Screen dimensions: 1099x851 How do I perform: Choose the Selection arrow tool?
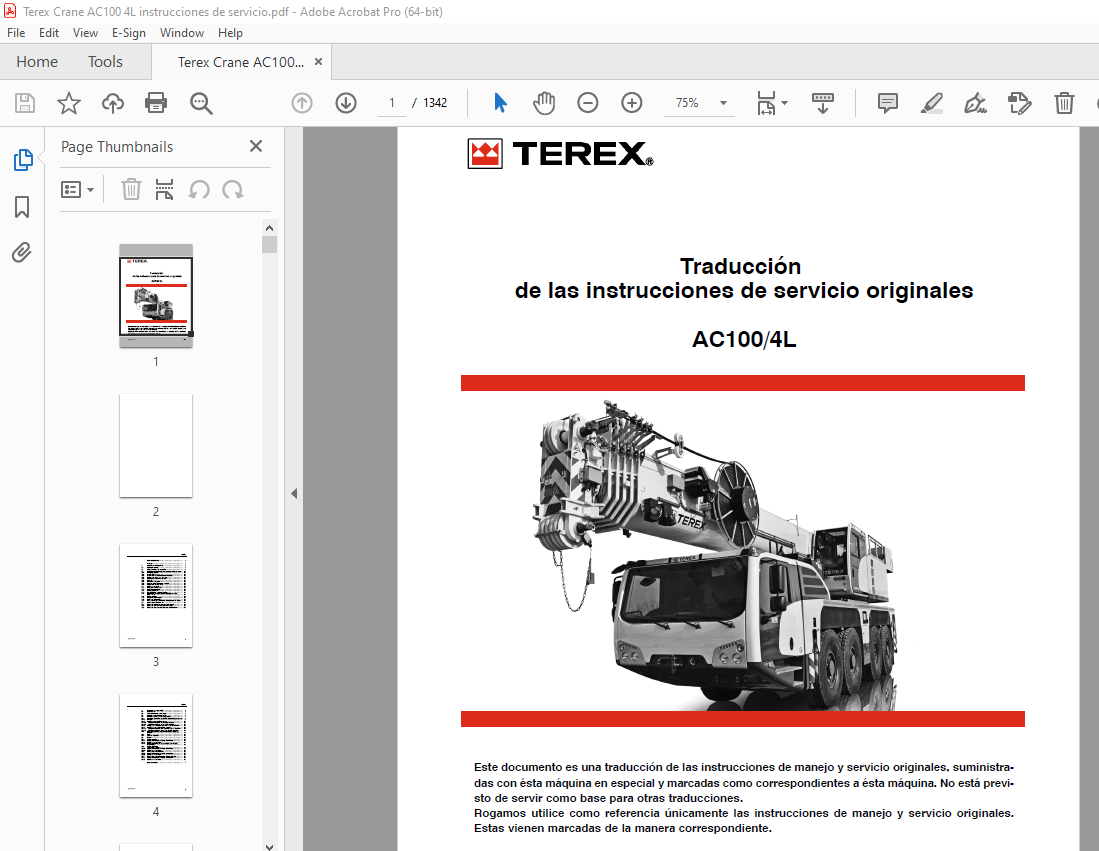pos(500,103)
